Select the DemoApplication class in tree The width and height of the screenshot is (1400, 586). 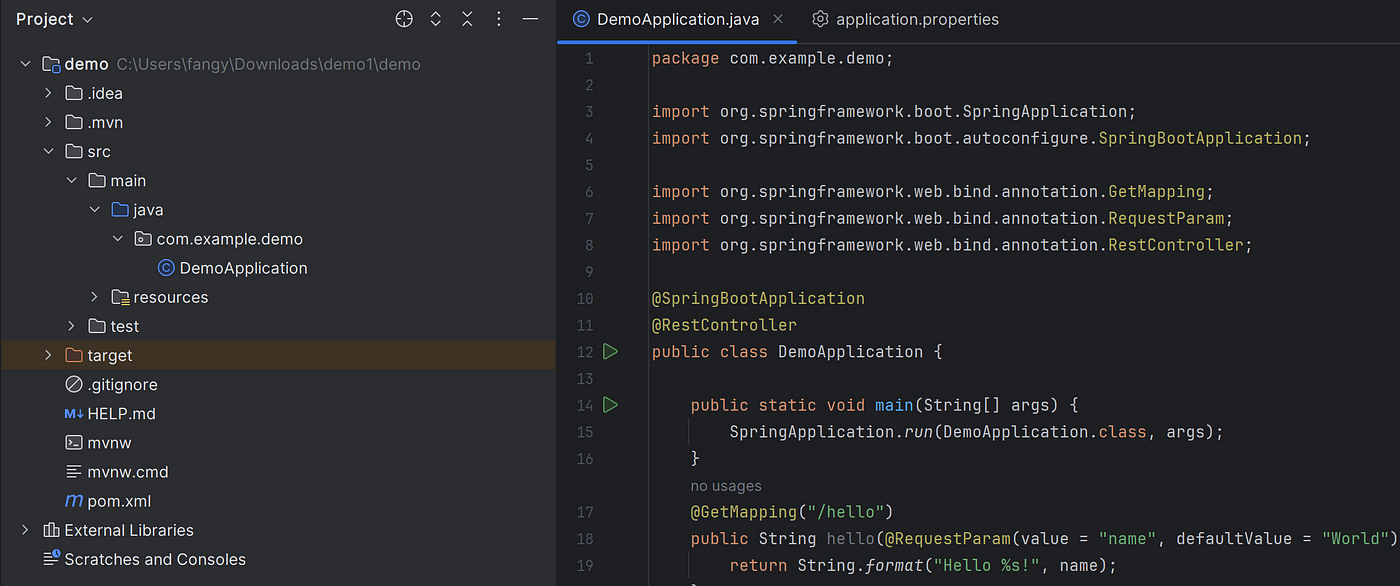[x=243, y=268]
